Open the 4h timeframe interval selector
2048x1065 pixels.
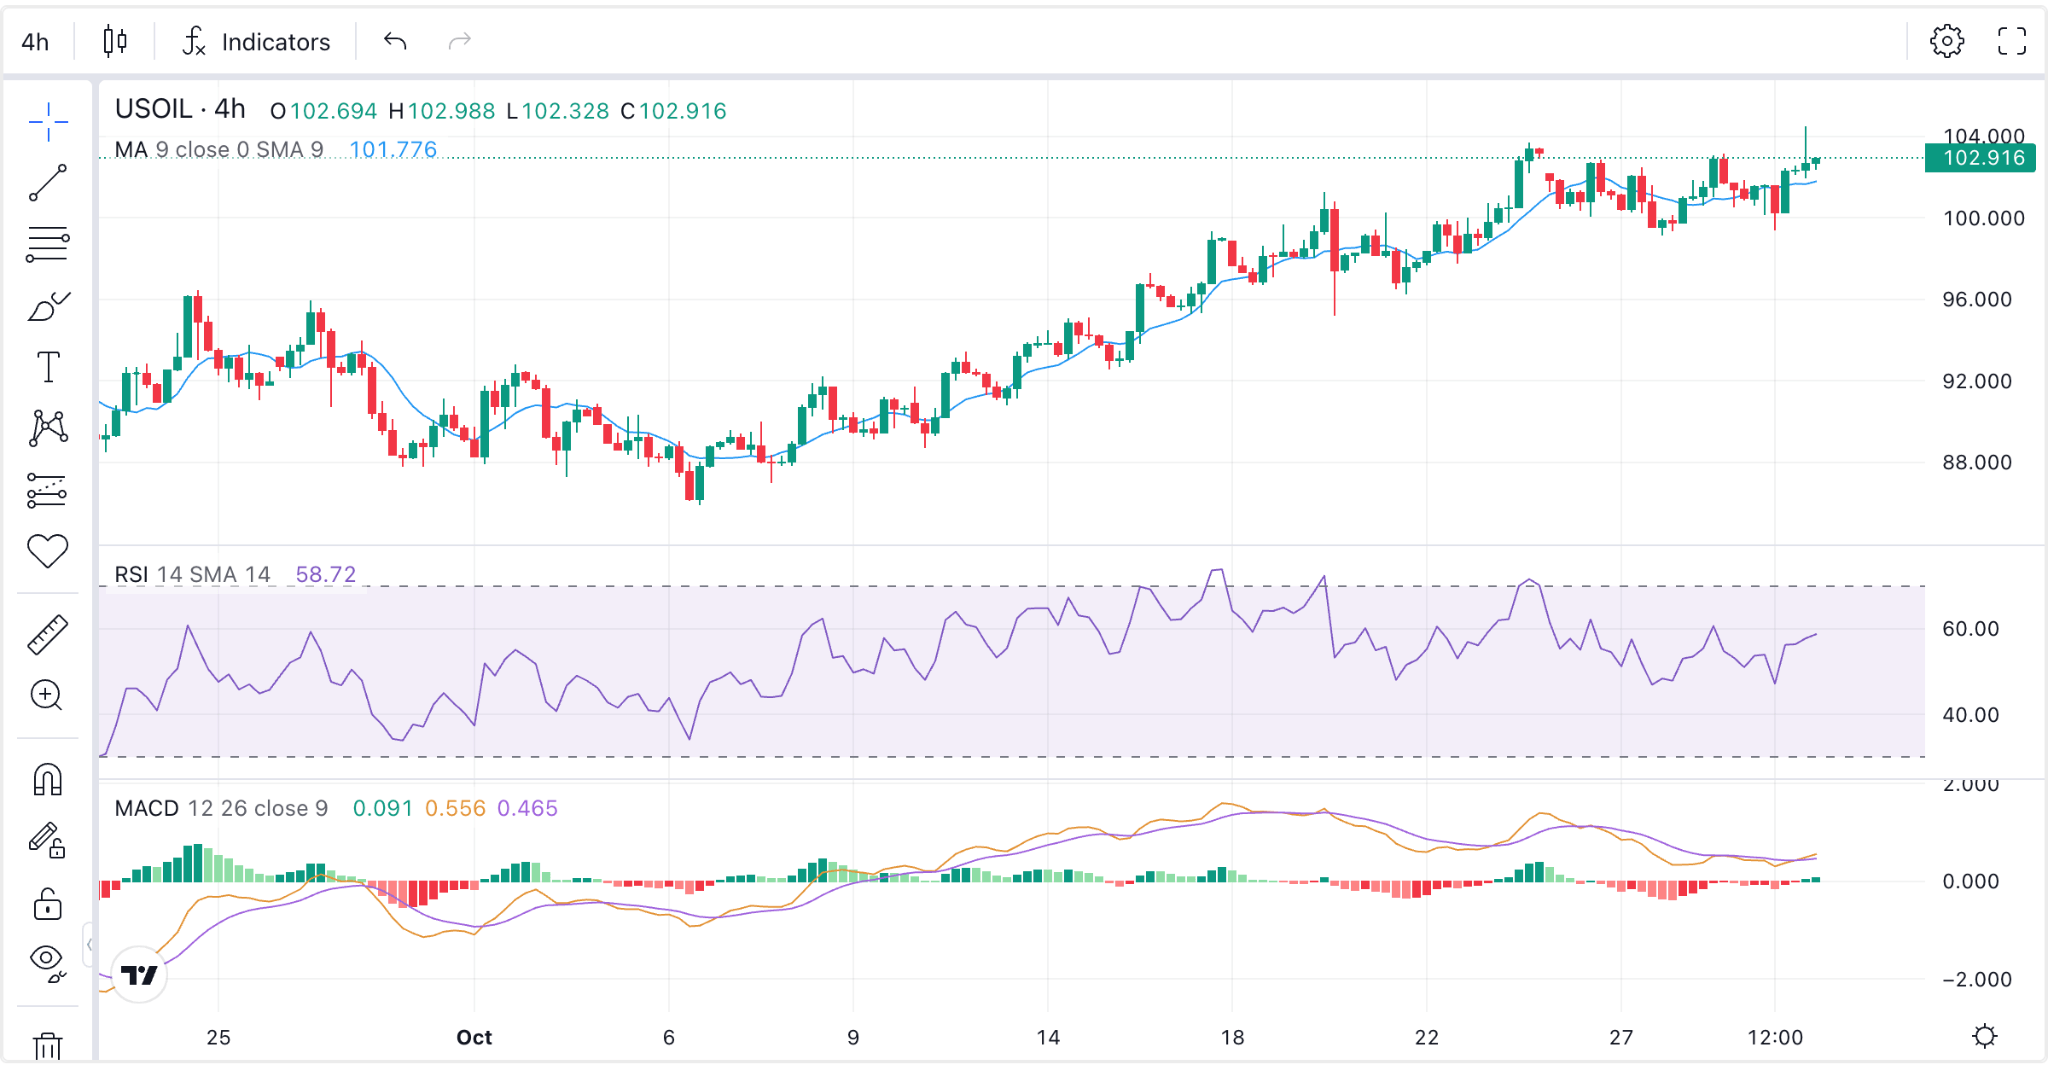pos(36,42)
